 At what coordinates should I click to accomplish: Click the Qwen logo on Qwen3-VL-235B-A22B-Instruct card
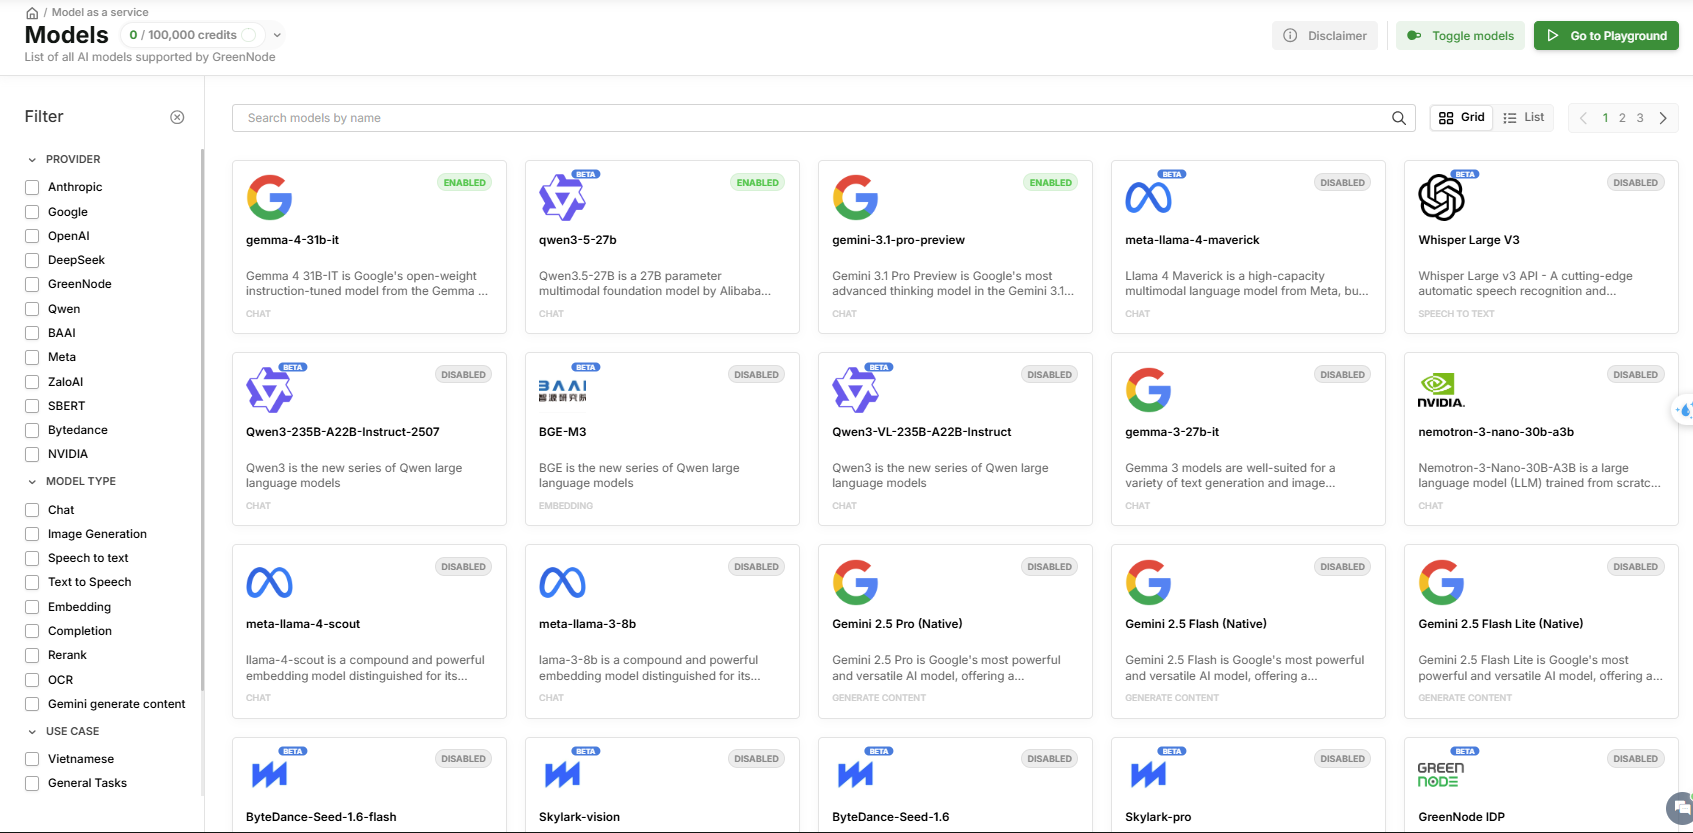[x=855, y=390]
